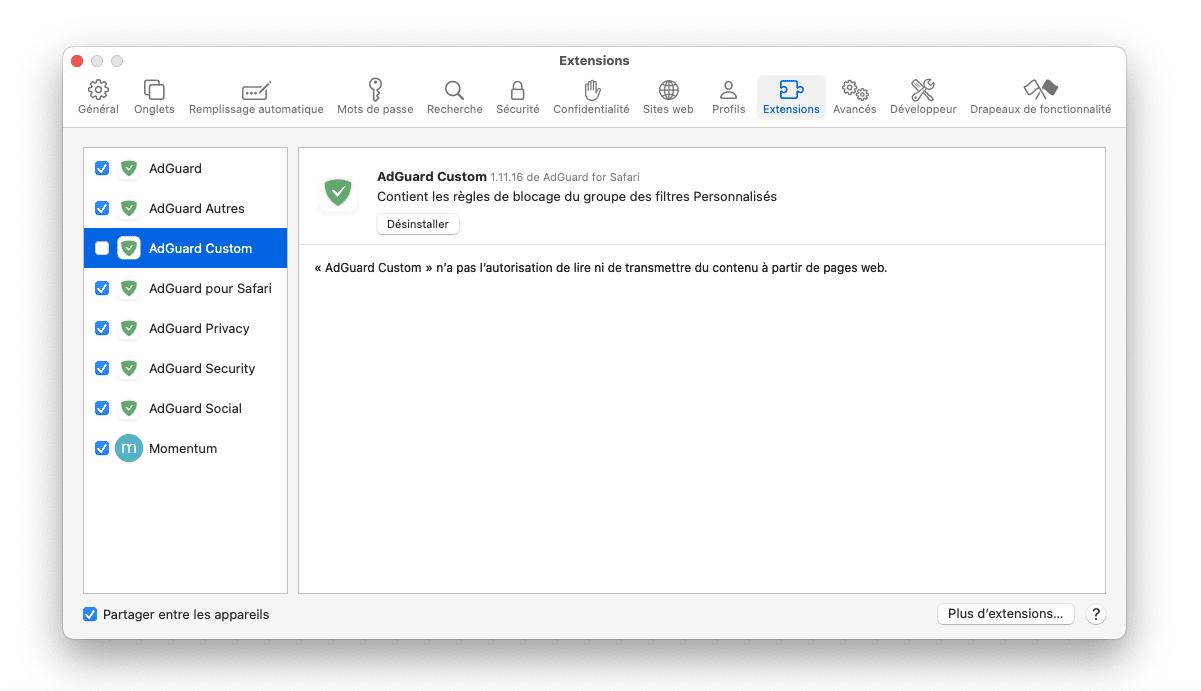Image resolution: width=1201 pixels, height=691 pixels.
Task: Open the Confidentialité tab
Action: [591, 97]
